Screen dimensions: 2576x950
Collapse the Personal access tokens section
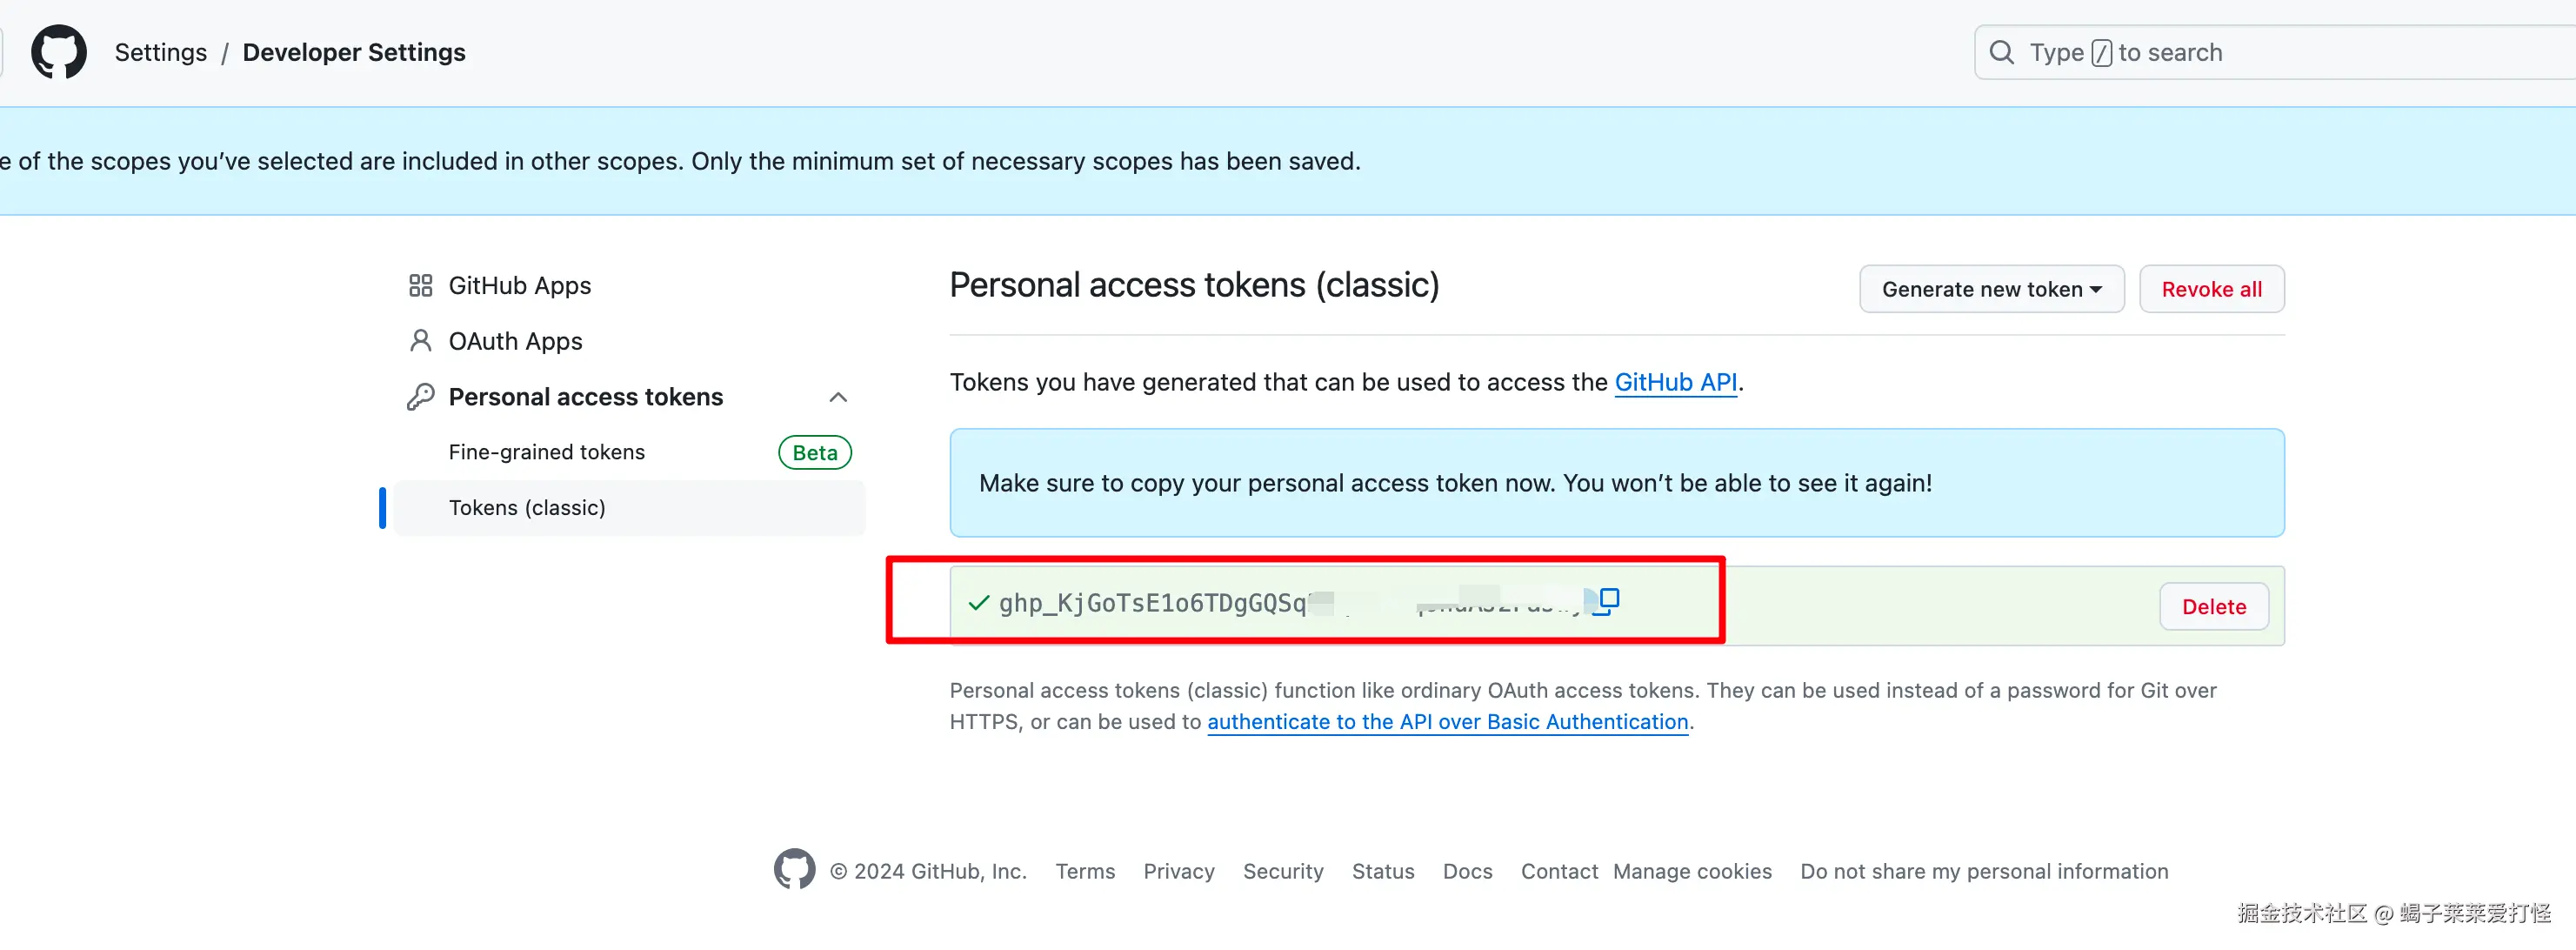pyautogui.click(x=838, y=397)
